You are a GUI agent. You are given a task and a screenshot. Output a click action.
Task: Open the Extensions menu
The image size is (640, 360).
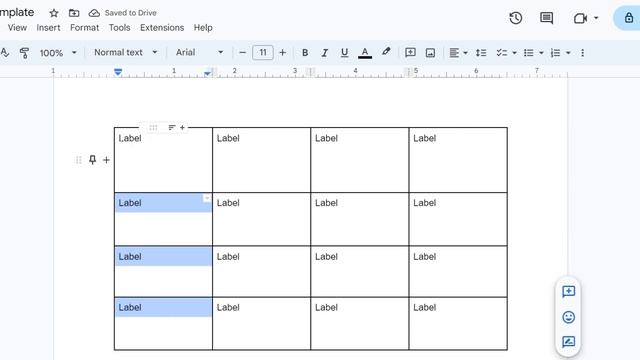pos(162,28)
